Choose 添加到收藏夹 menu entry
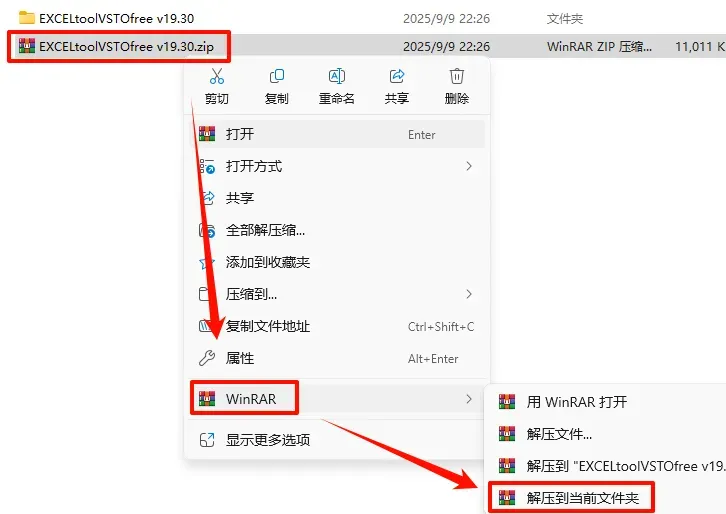Viewport: 726px width, 514px height. pos(337,262)
